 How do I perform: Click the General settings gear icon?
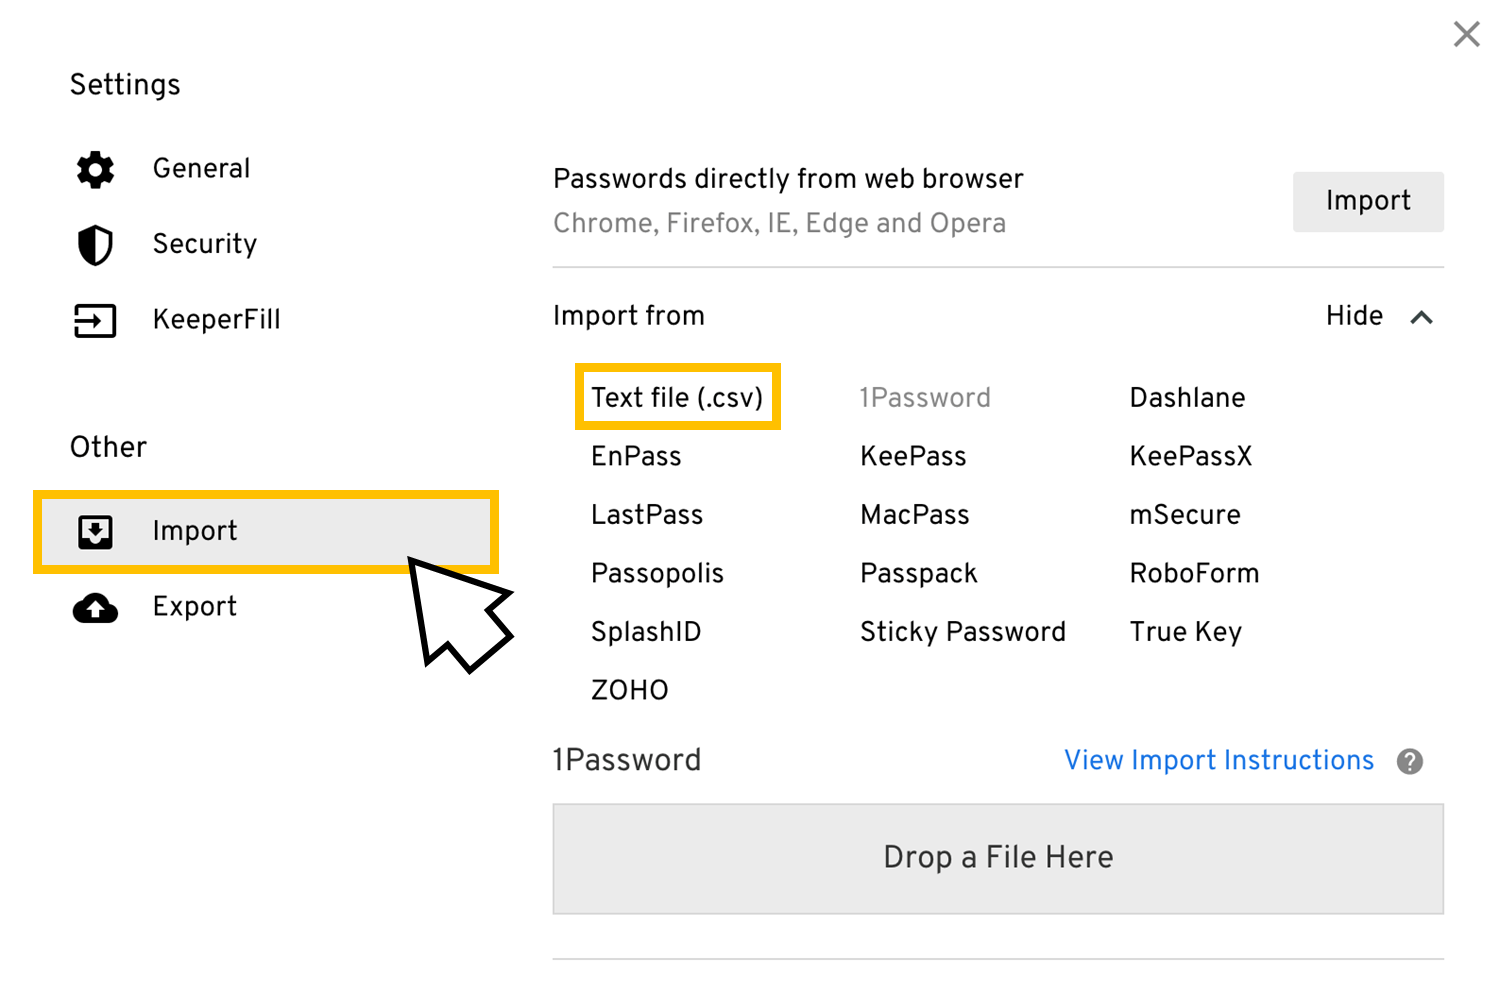pos(95,169)
